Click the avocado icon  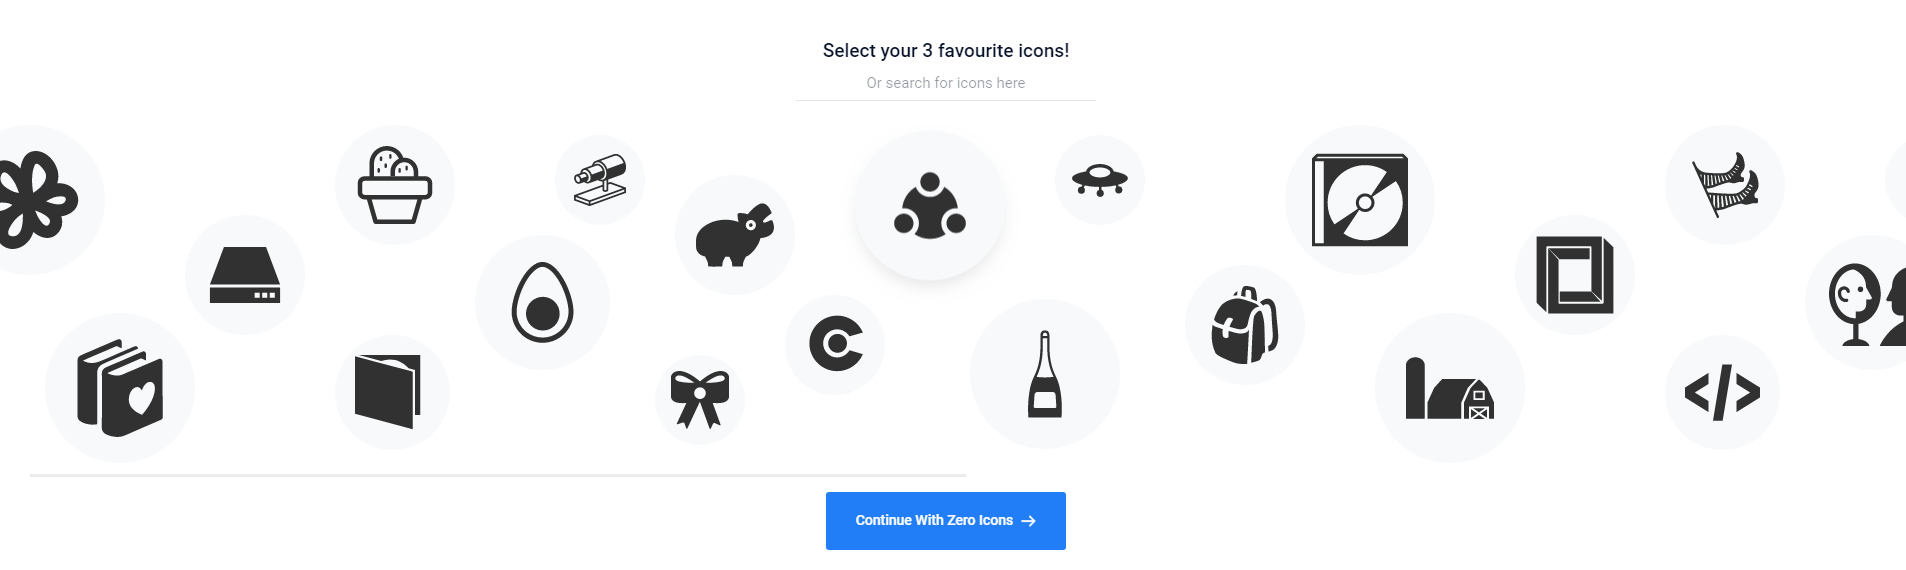542,302
